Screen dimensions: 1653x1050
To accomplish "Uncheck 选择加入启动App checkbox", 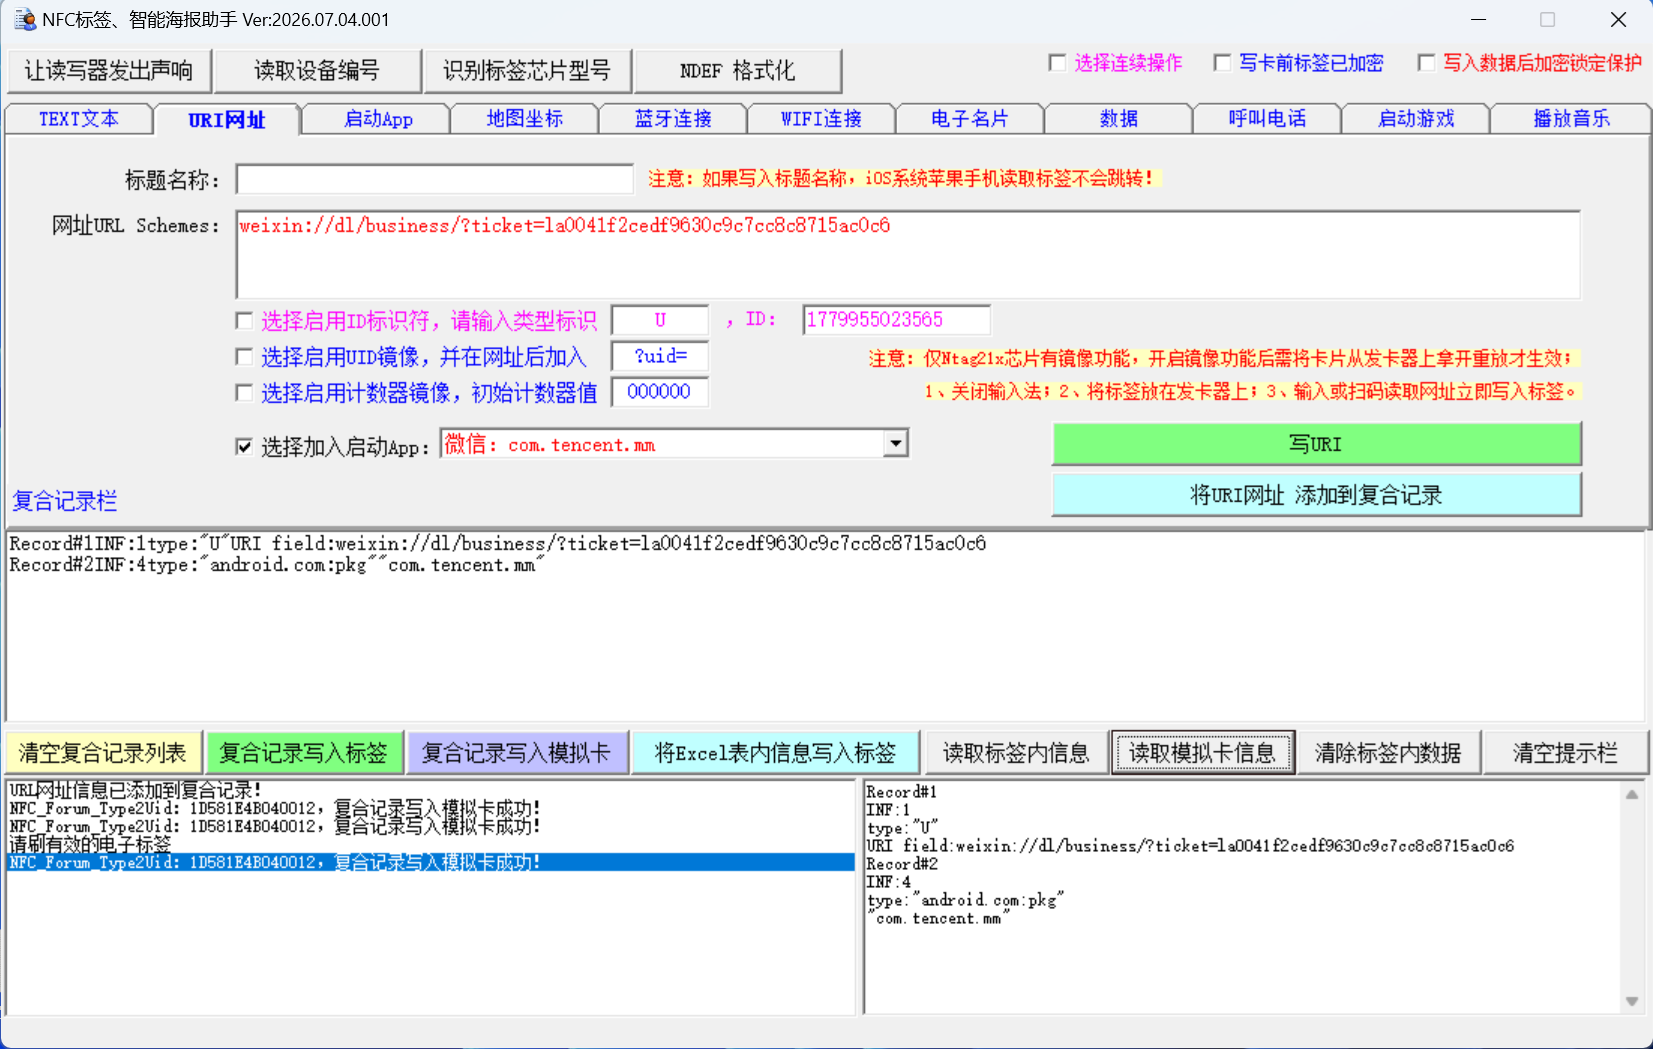I will point(244,447).
